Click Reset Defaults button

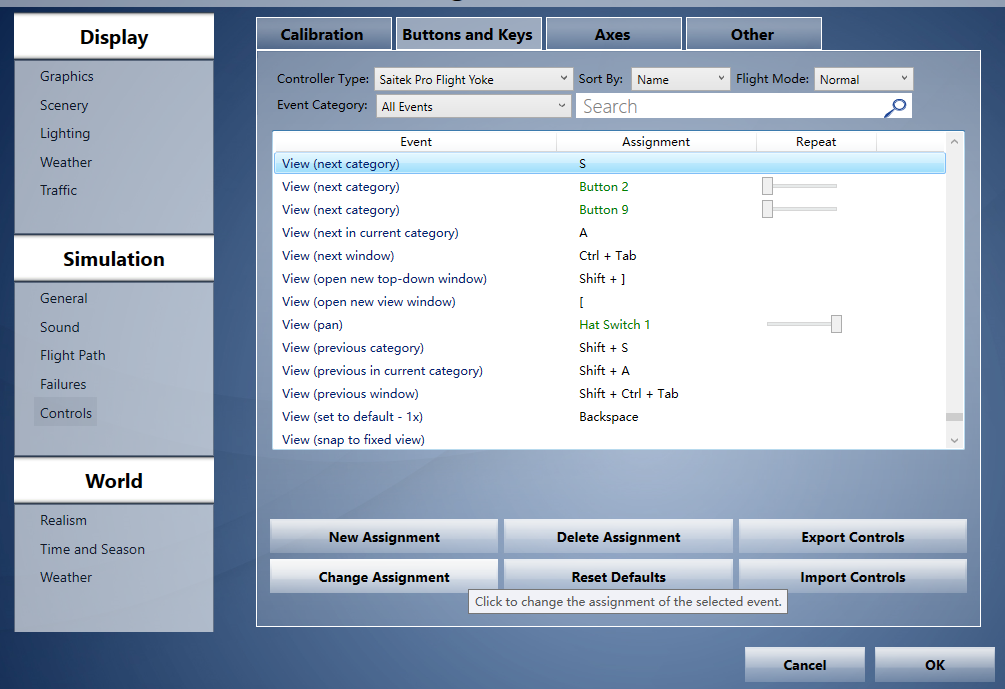(x=618, y=577)
